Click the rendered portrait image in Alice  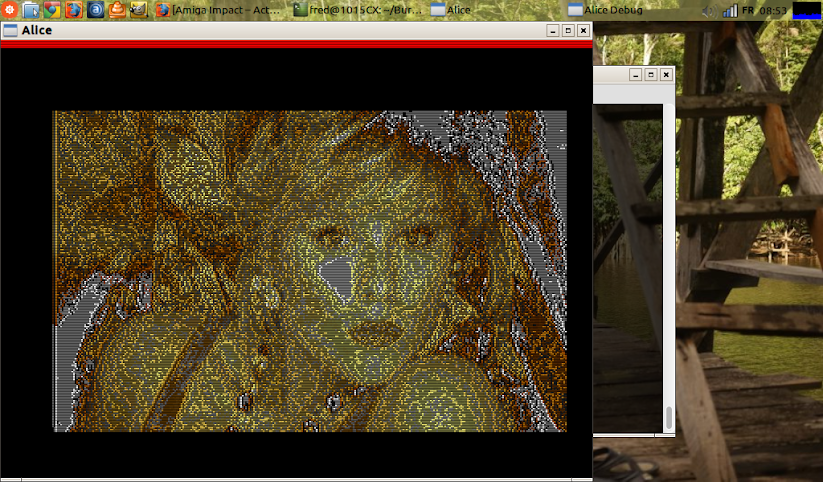click(310, 271)
